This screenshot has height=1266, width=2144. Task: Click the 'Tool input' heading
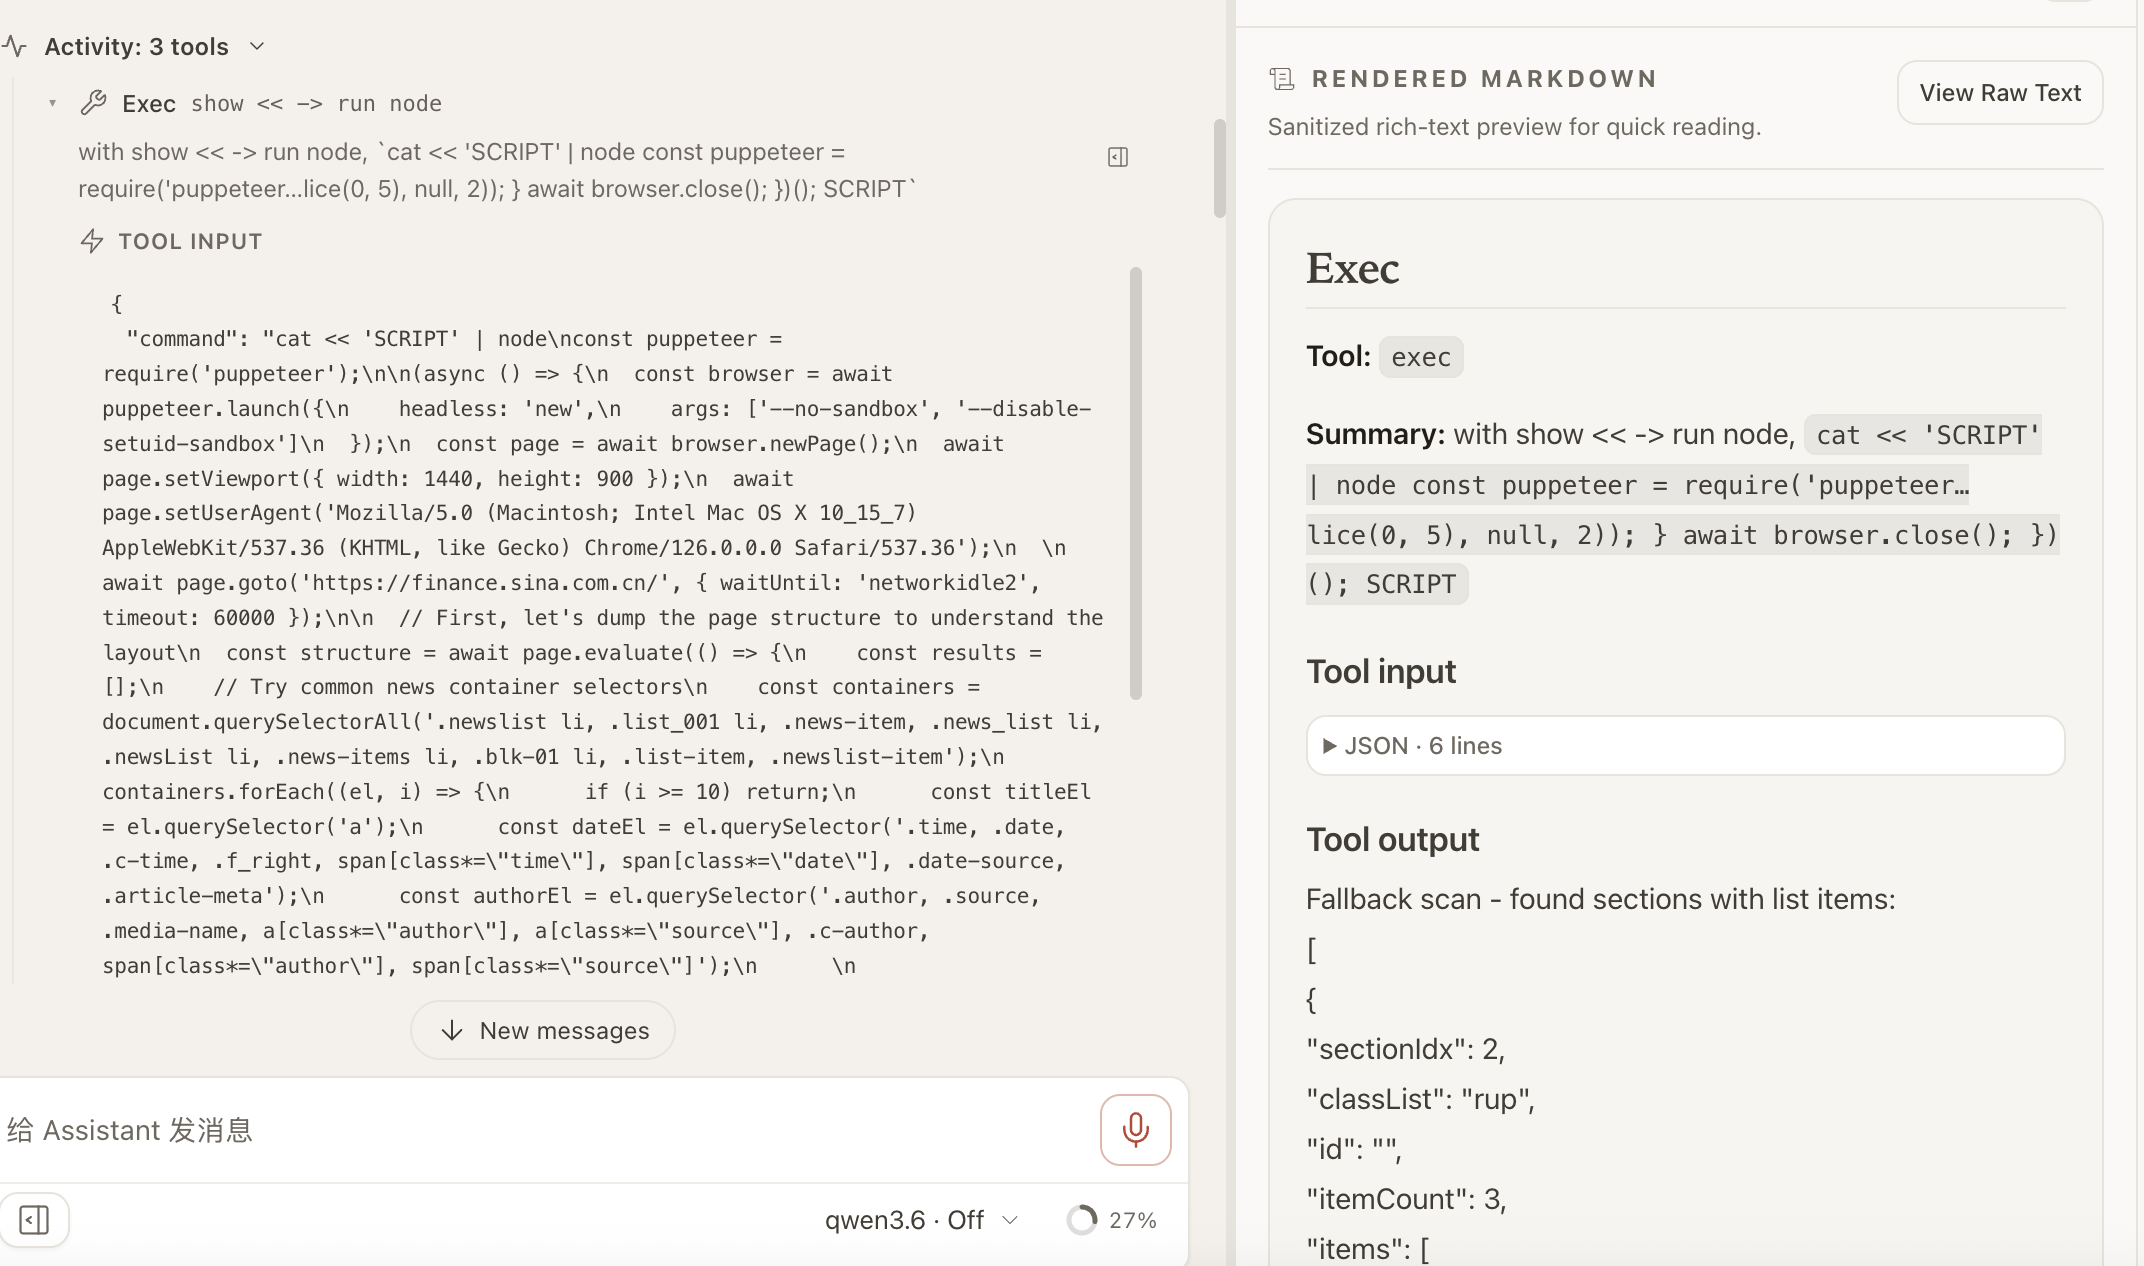click(x=1381, y=672)
